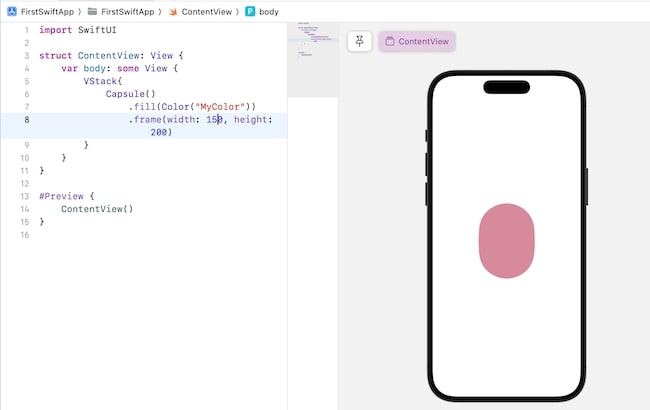The image size is (650, 410).
Task: Open the ContentView file breadcrumb menu
Action: pos(207,11)
